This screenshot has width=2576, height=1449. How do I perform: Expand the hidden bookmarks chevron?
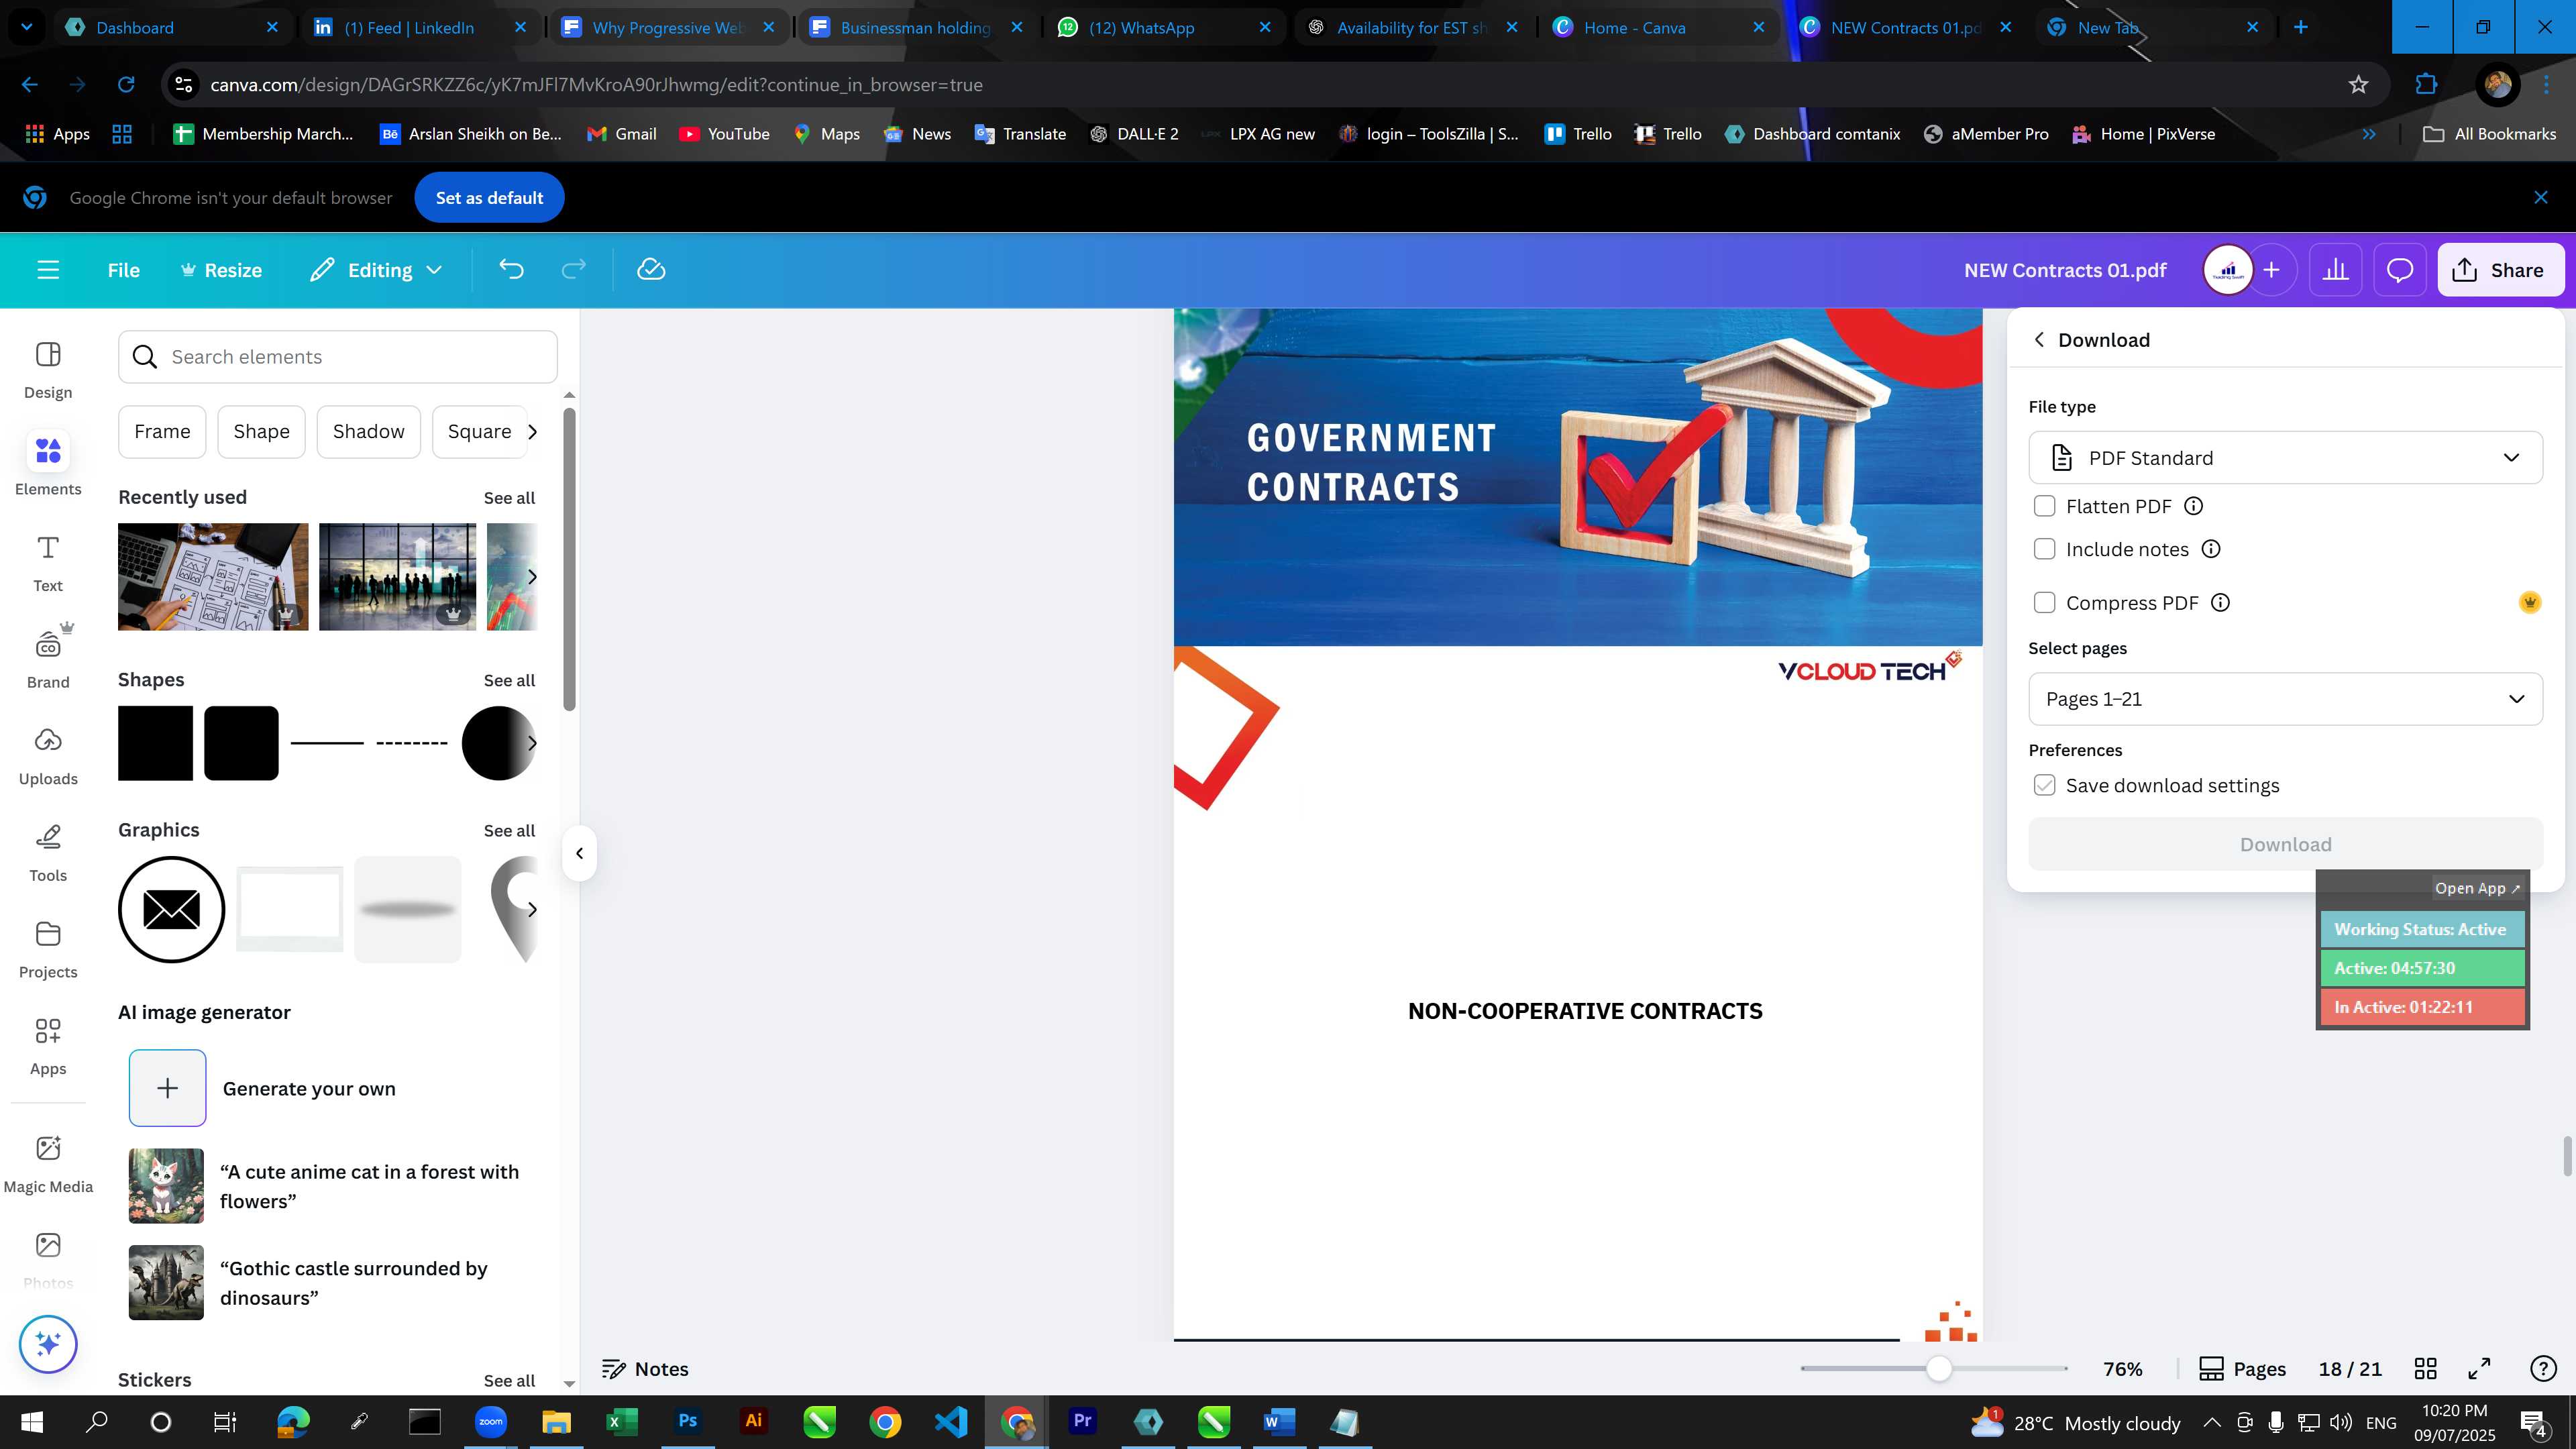(2369, 134)
